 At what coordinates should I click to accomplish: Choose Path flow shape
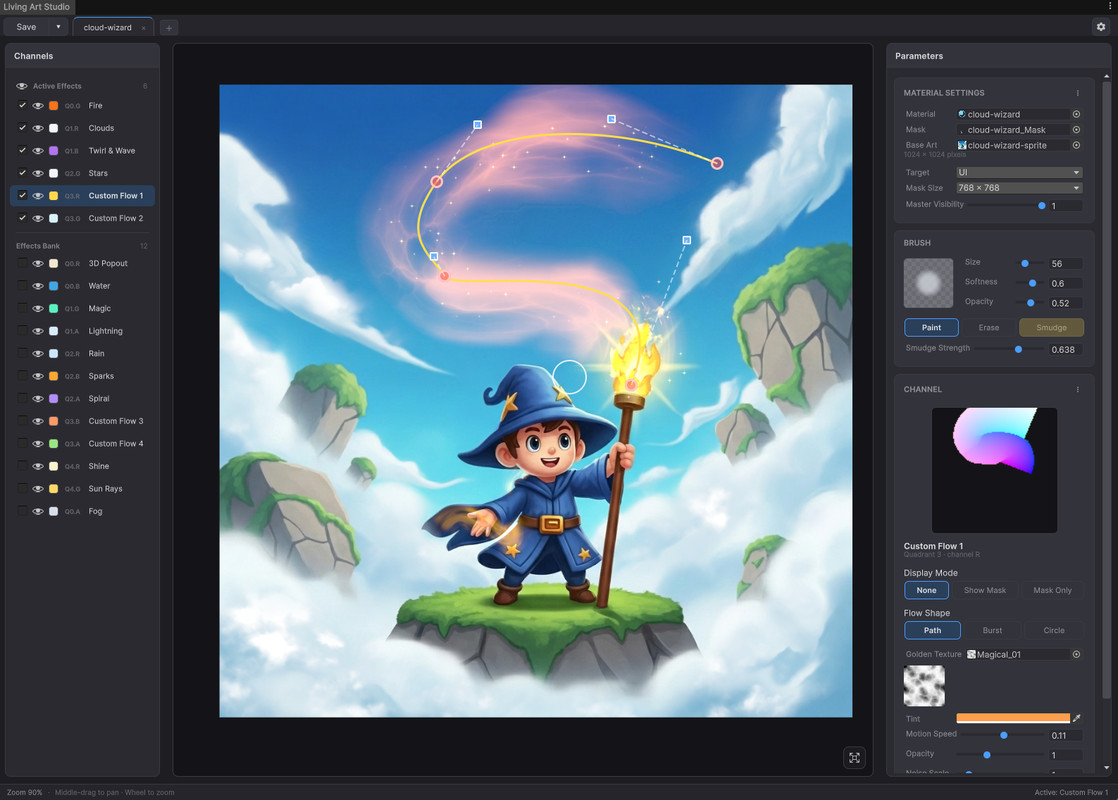(932, 630)
